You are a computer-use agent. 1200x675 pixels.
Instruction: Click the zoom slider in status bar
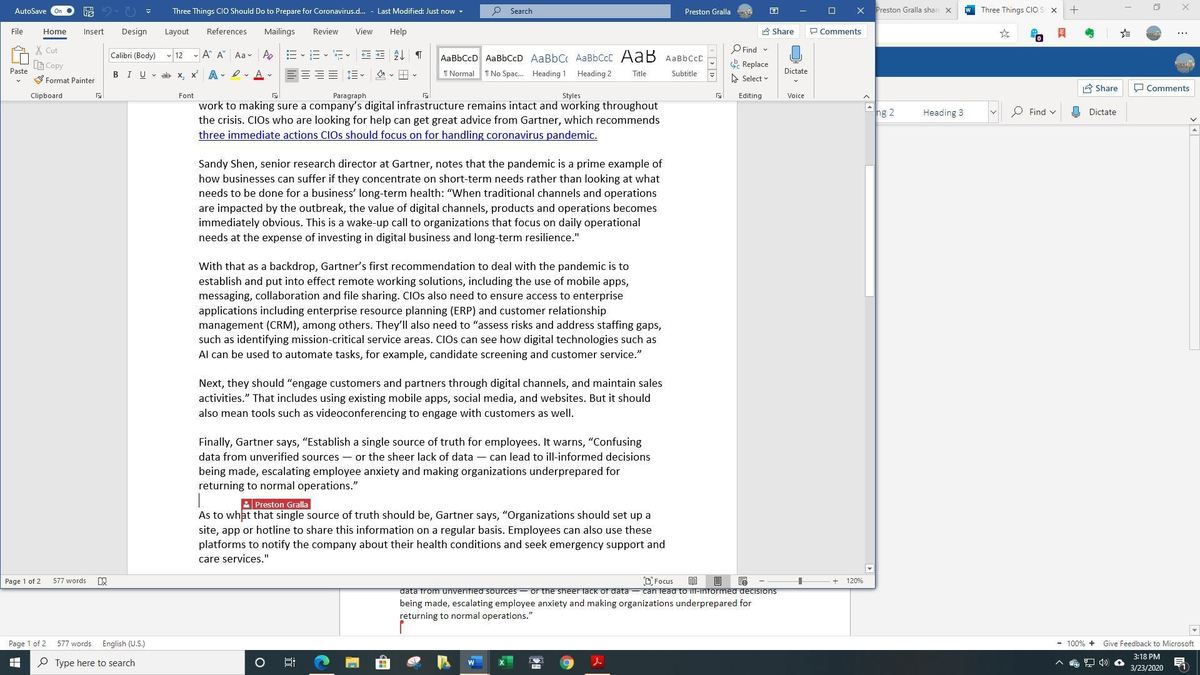(x=799, y=581)
